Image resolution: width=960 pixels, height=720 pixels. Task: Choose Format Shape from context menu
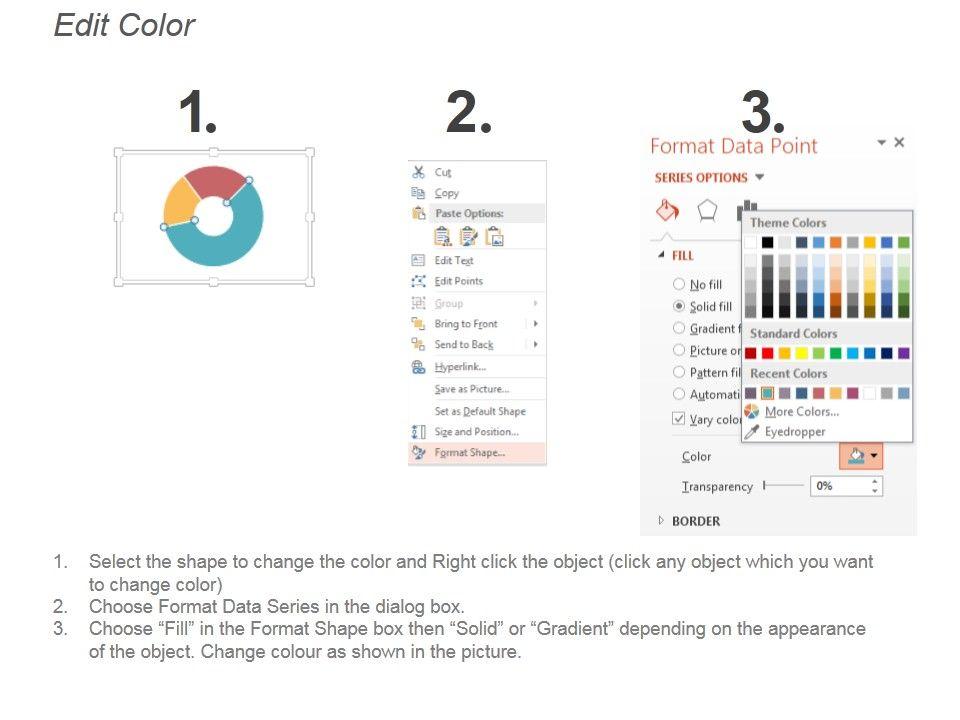469,453
